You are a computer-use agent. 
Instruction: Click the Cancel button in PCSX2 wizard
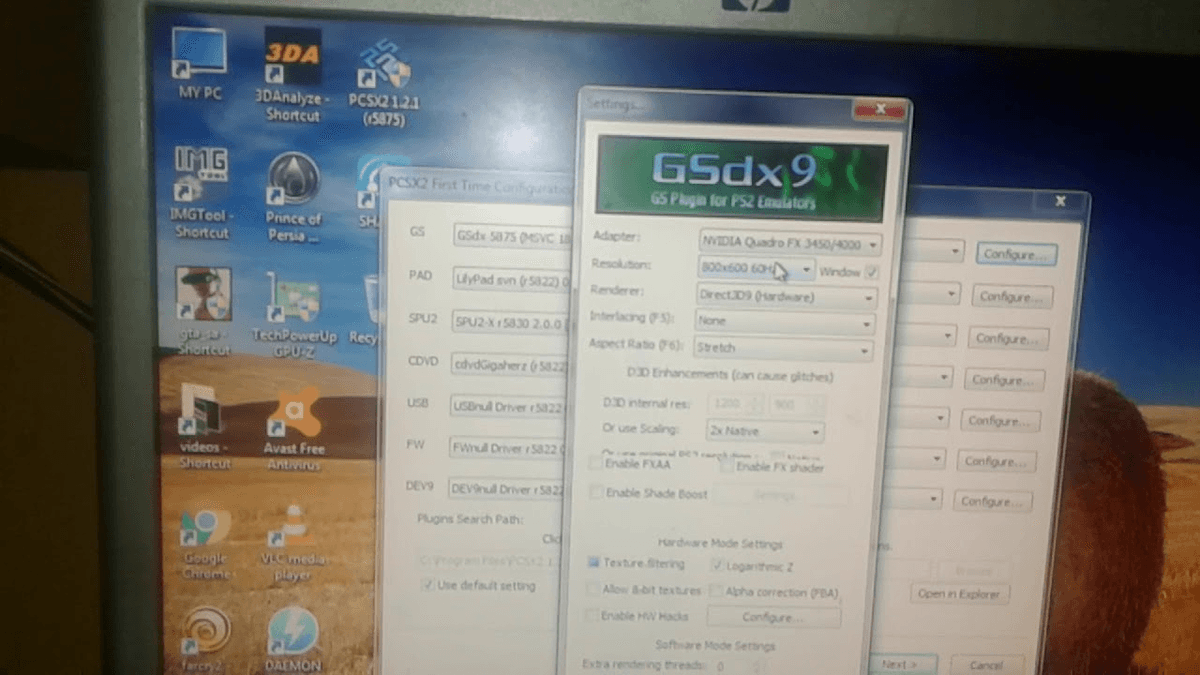click(x=985, y=664)
